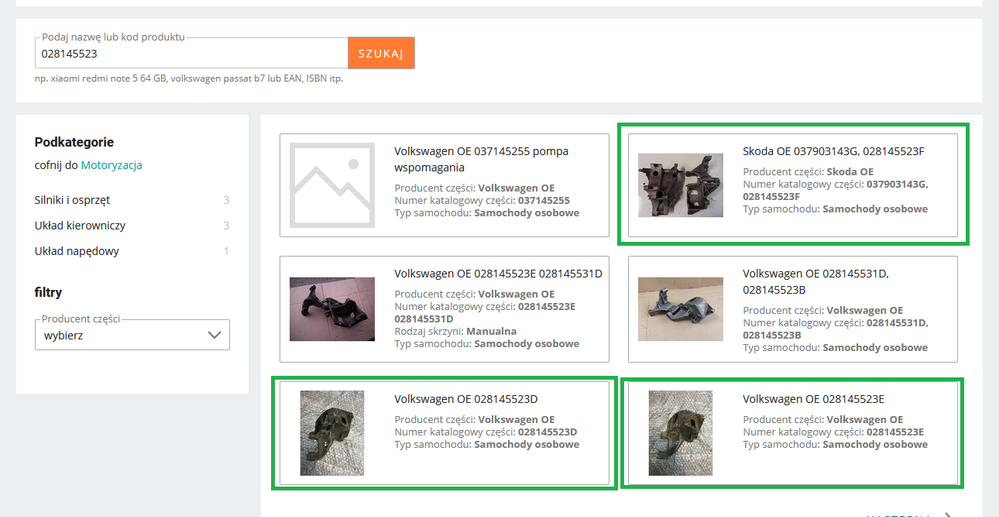Open the Volkswagen OE 028145523E listing title

tap(813, 399)
